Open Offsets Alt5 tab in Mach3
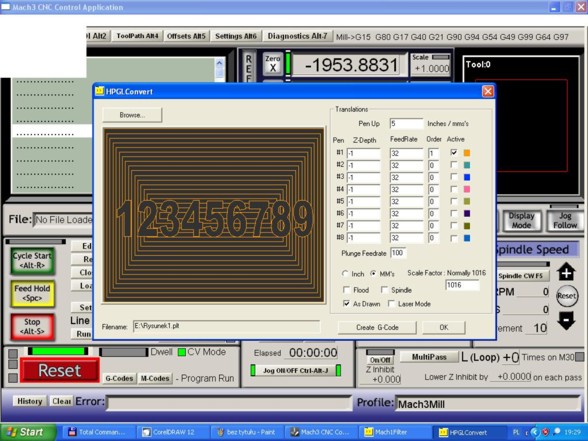 pos(186,36)
